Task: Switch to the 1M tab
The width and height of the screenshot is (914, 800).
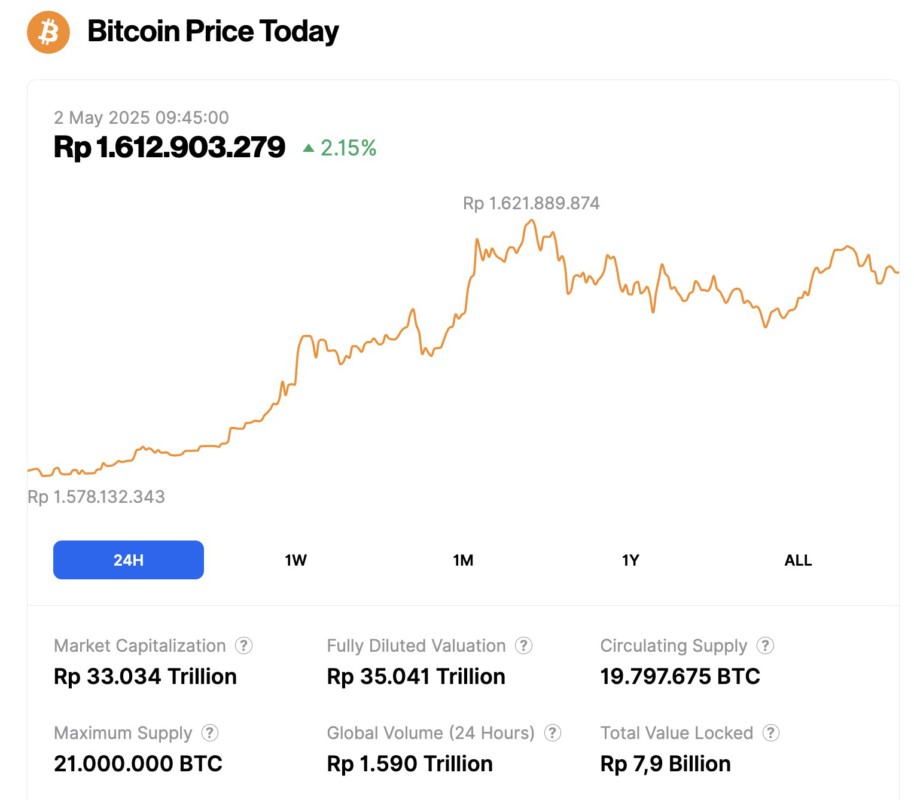Action: (x=462, y=560)
